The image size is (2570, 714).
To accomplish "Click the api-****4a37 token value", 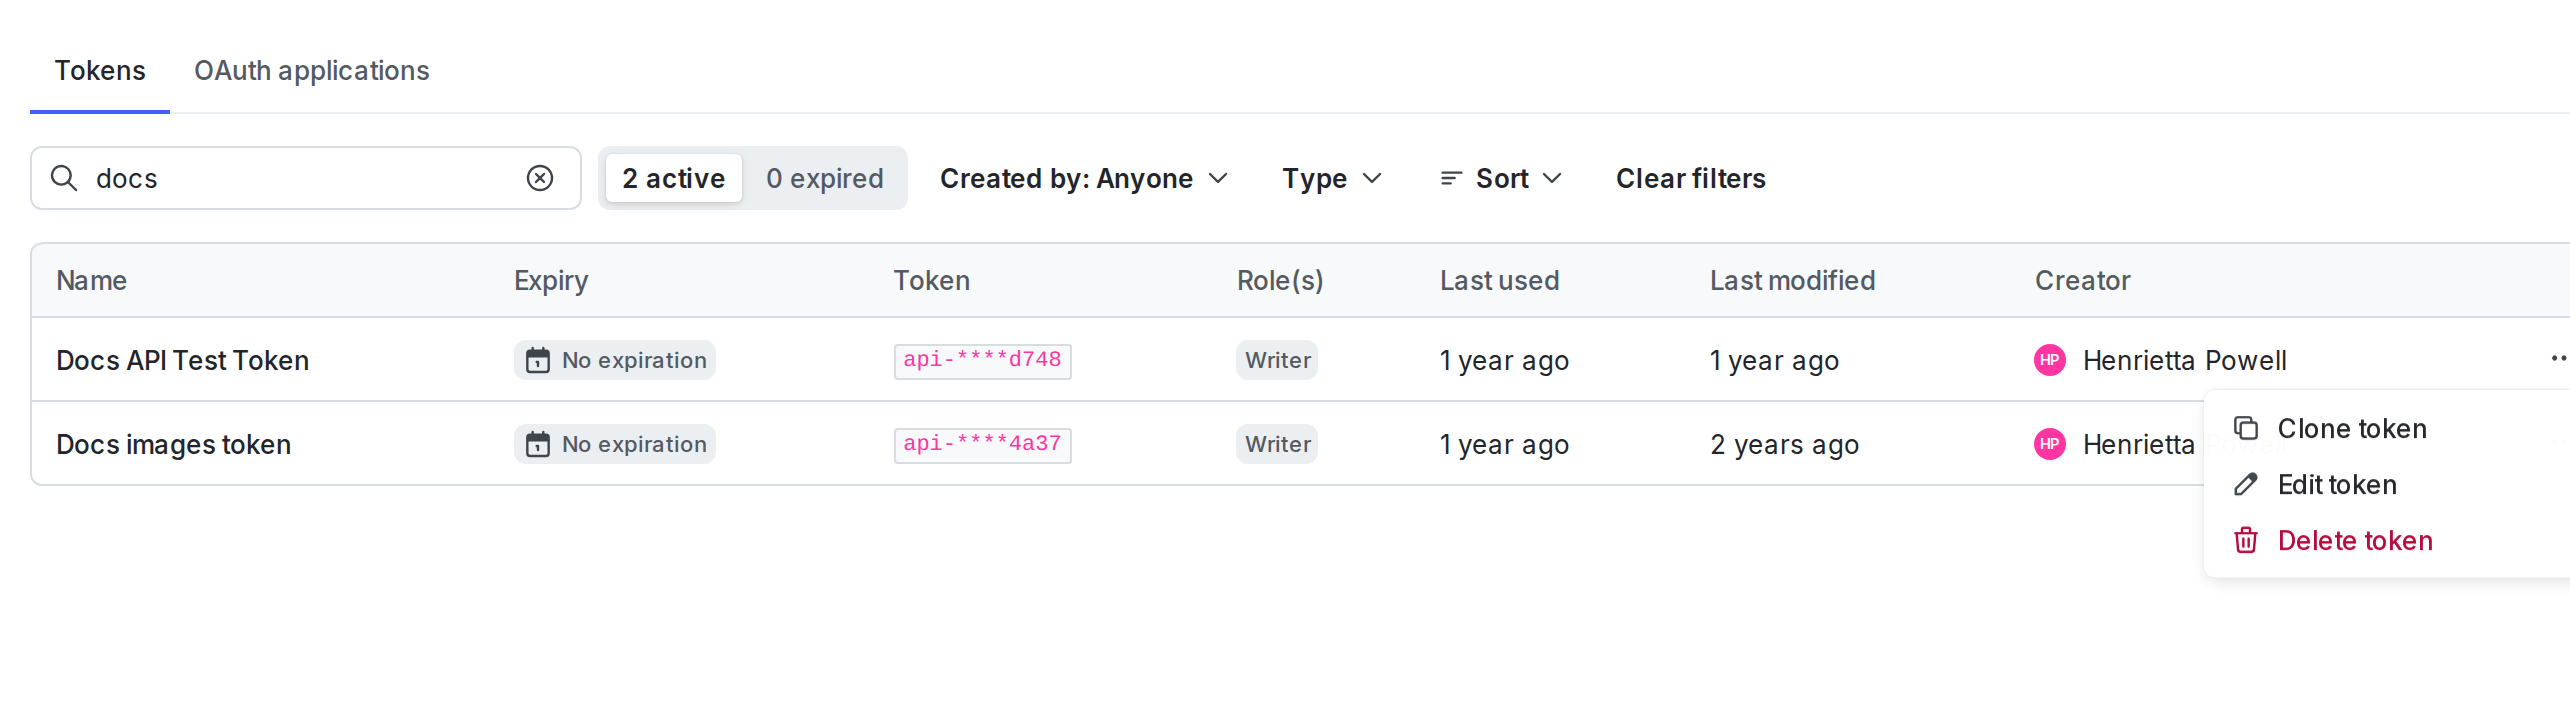I will pos(982,444).
